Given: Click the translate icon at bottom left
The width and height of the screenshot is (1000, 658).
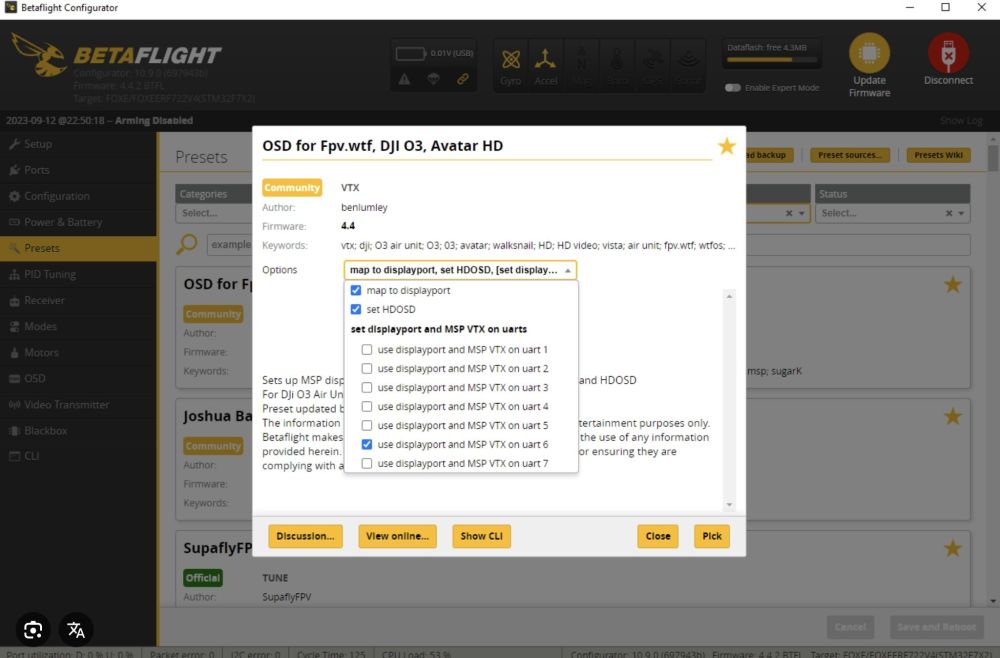Looking at the screenshot, I should pos(76,629).
